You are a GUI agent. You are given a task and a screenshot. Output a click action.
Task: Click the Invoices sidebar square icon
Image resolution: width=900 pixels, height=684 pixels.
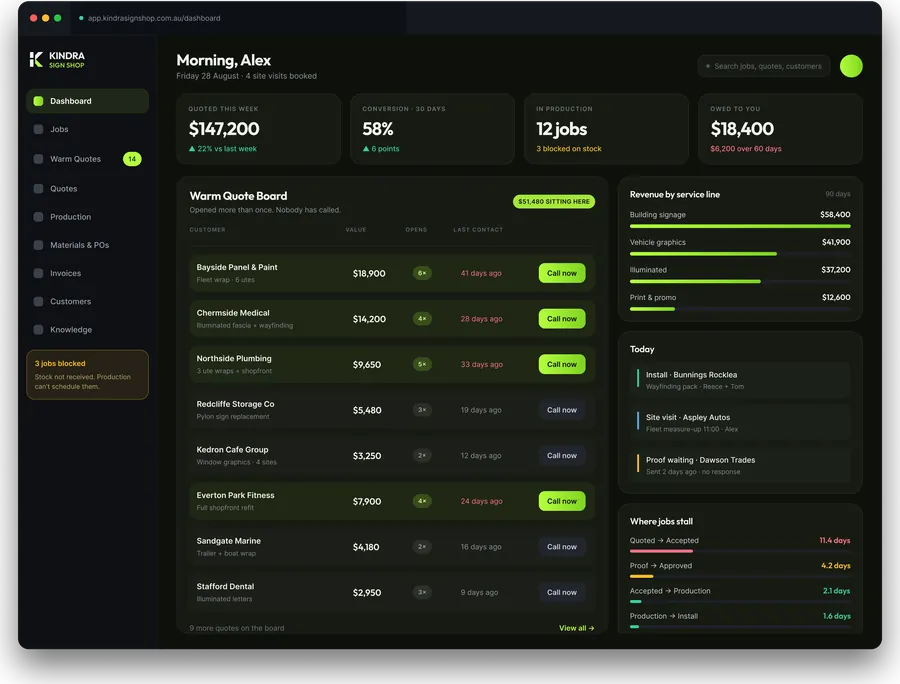[38, 273]
